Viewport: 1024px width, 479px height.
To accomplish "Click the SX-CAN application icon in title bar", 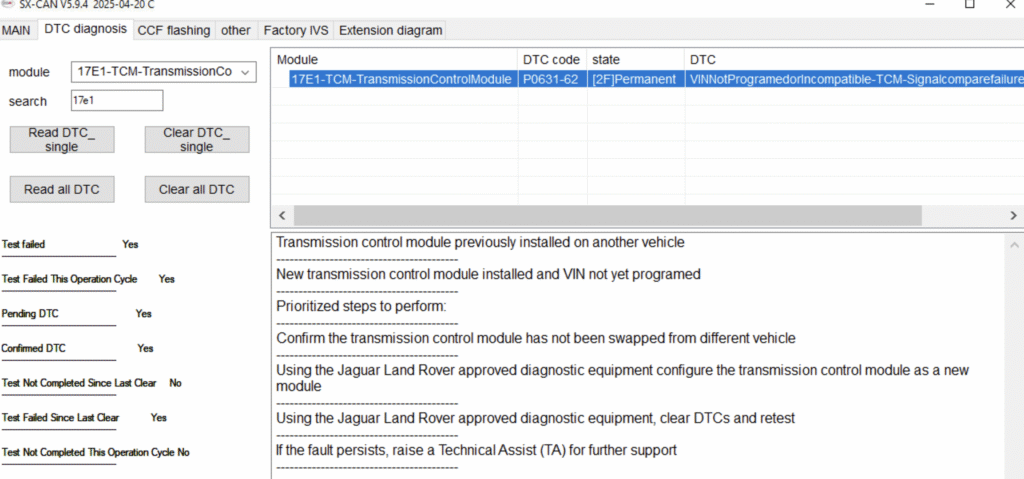I will pos(8,3).
